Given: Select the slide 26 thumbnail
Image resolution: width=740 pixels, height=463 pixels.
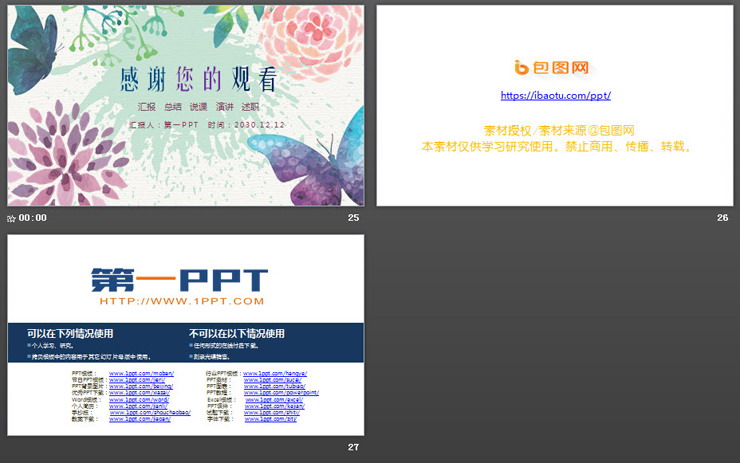Looking at the screenshot, I should pyautogui.click(x=554, y=105).
